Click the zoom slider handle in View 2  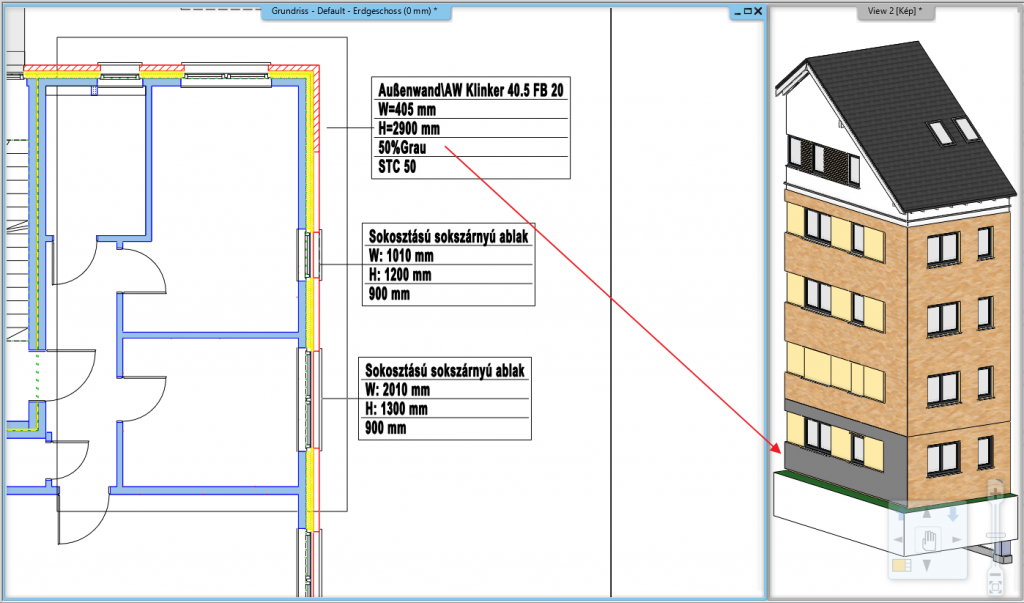(x=995, y=536)
